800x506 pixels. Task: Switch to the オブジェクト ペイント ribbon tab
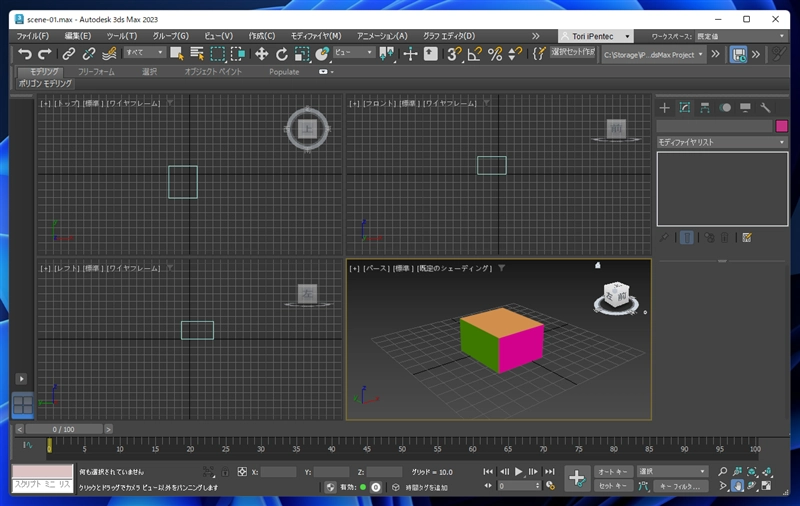pos(213,72)
